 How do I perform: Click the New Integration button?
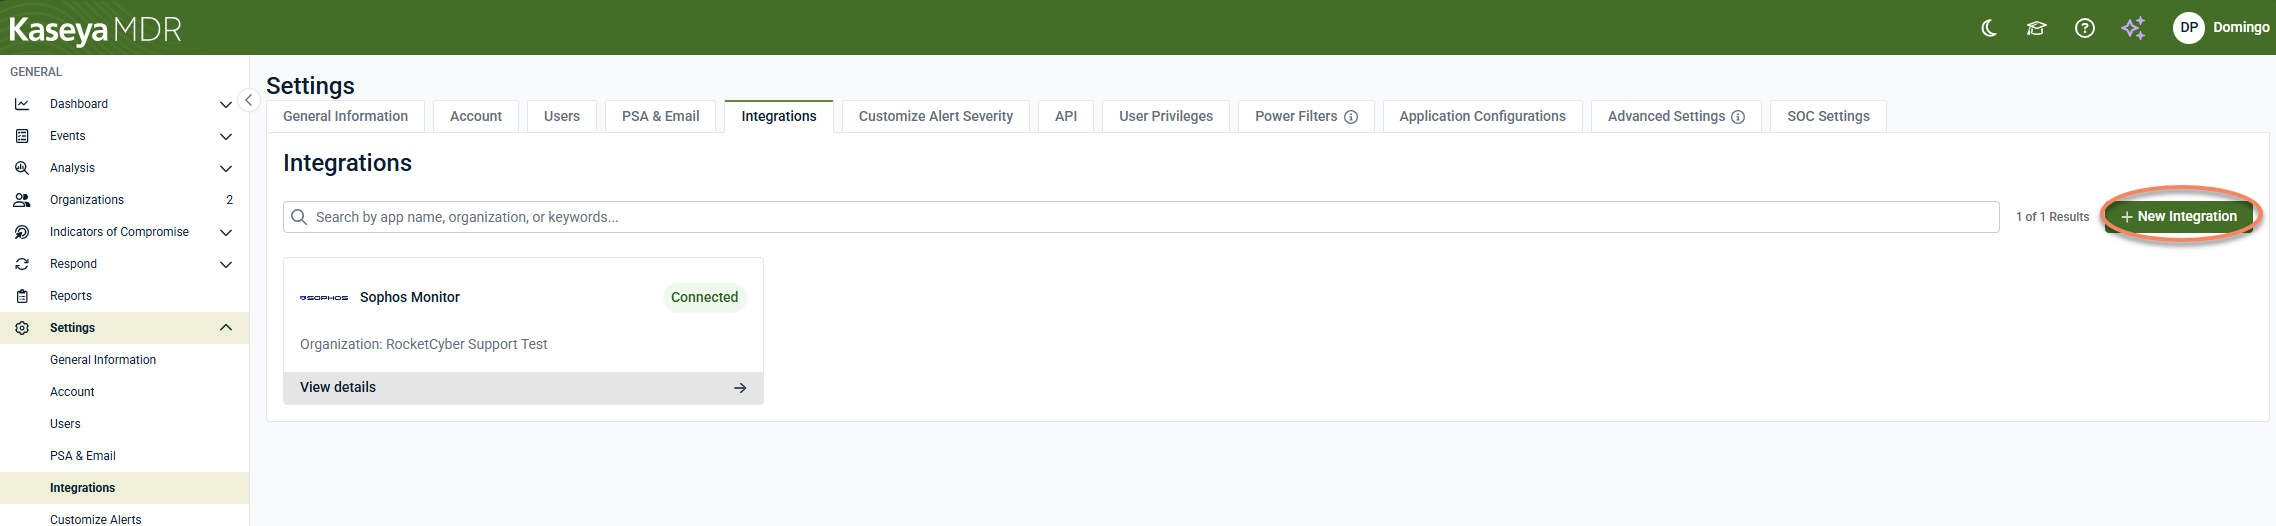tap(2179, 216)
